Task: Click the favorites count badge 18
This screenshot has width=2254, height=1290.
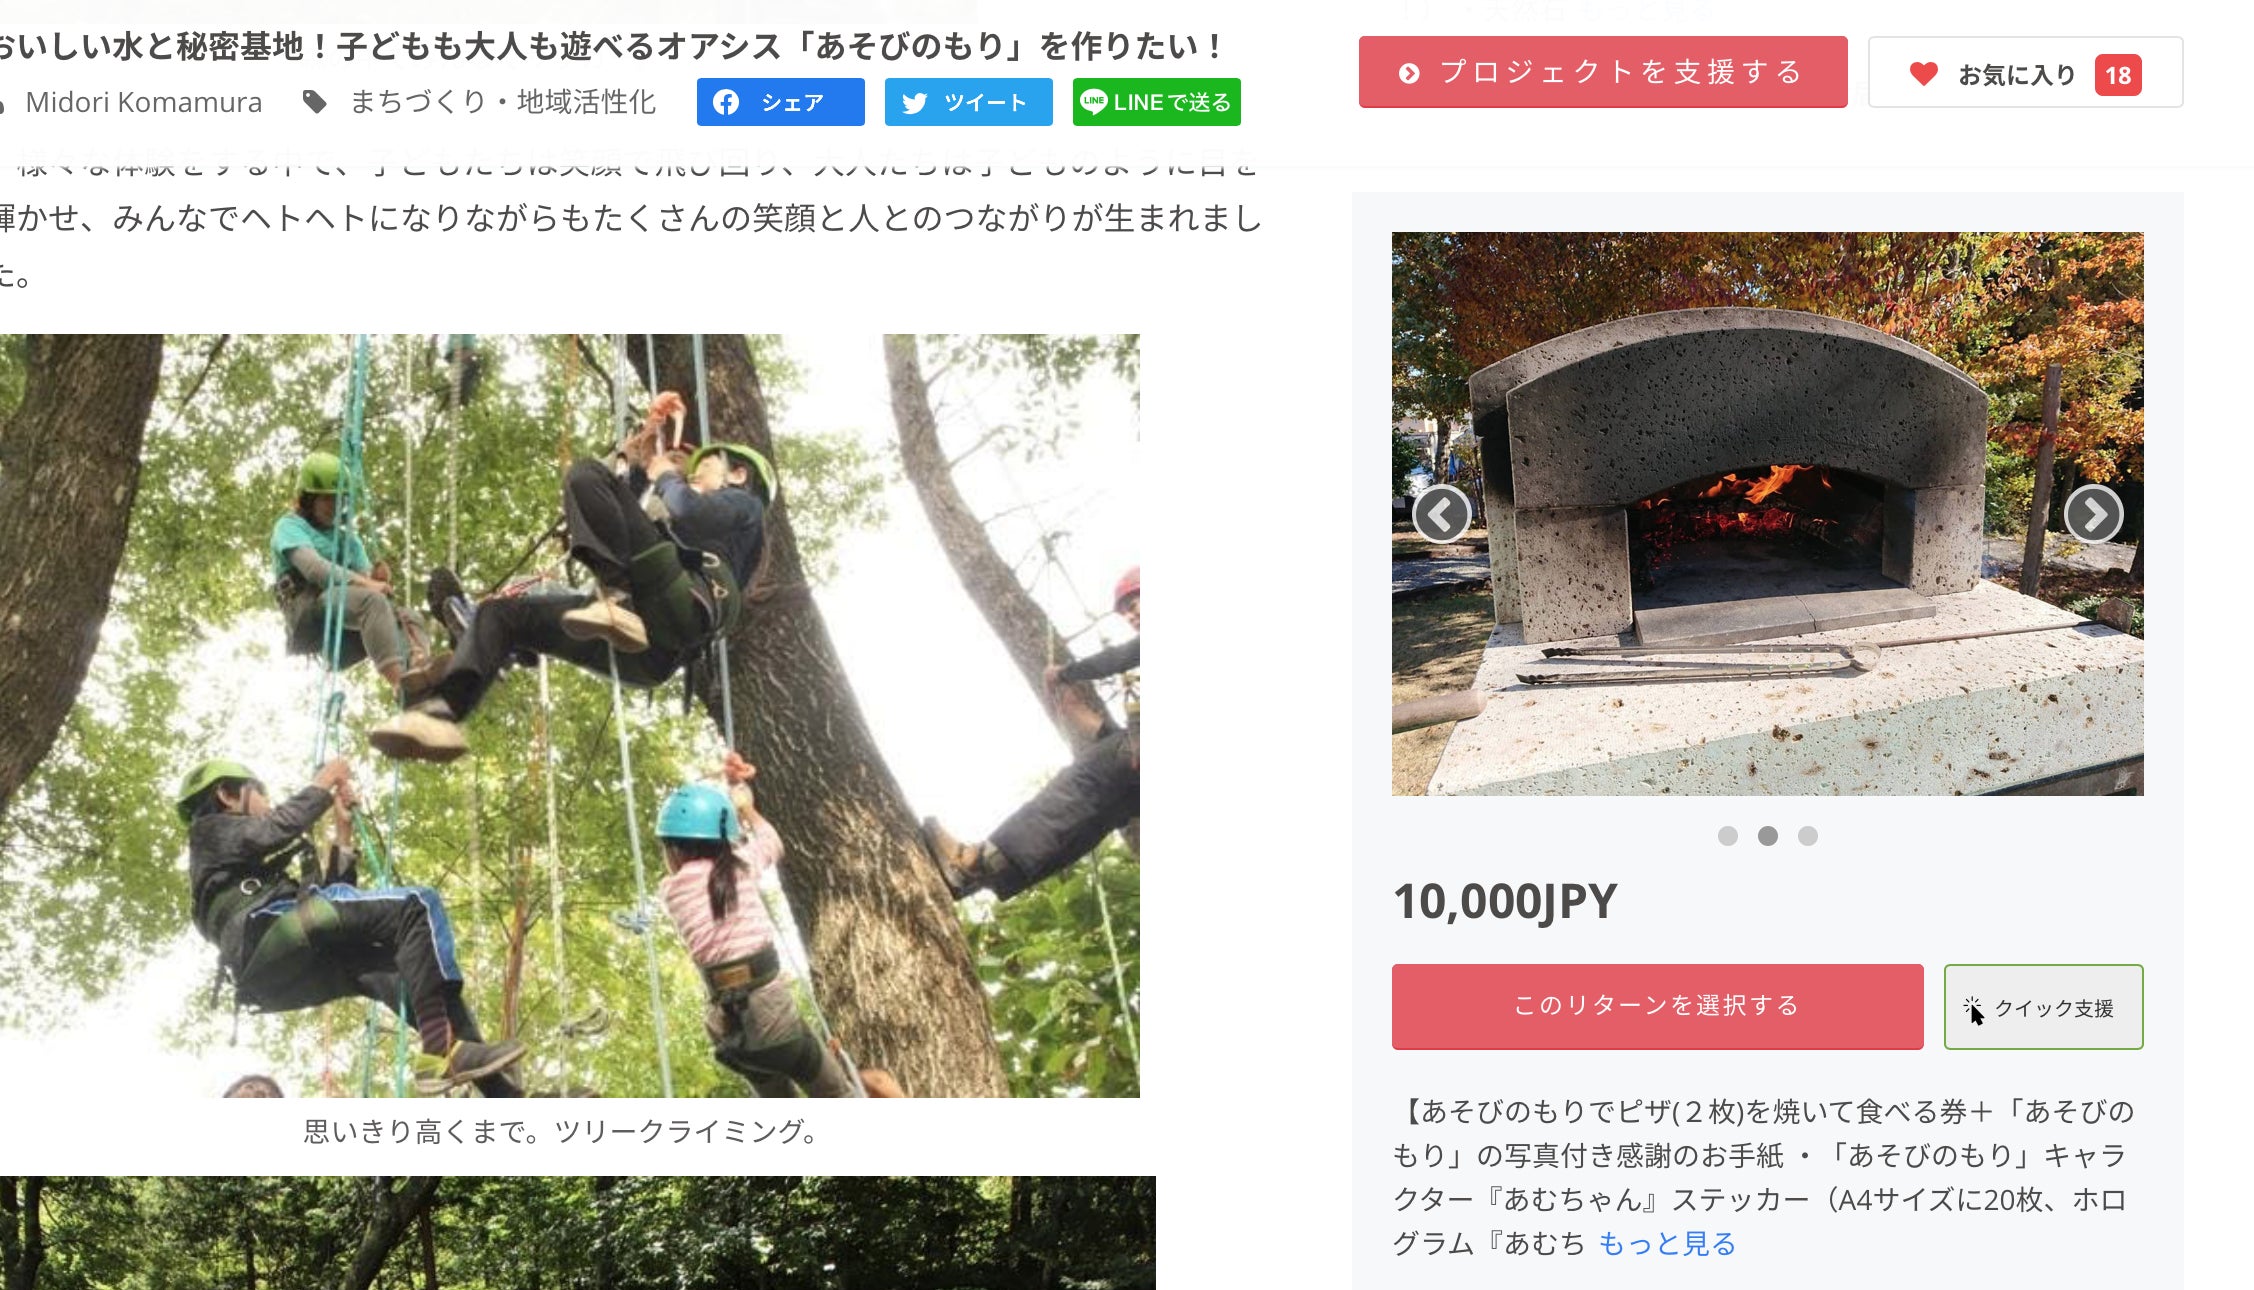Action: point(2117,75)
